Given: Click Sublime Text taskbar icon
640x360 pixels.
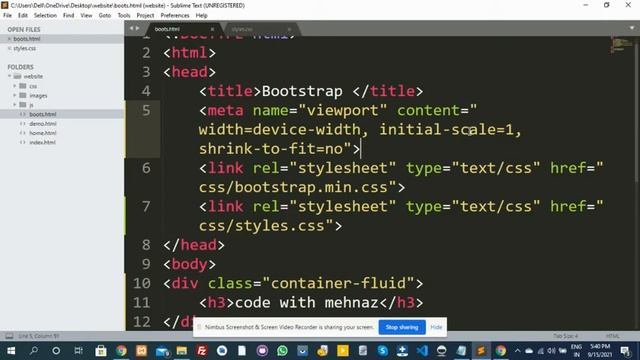Looking at the screenshot, I should click(x=481, y=351).
